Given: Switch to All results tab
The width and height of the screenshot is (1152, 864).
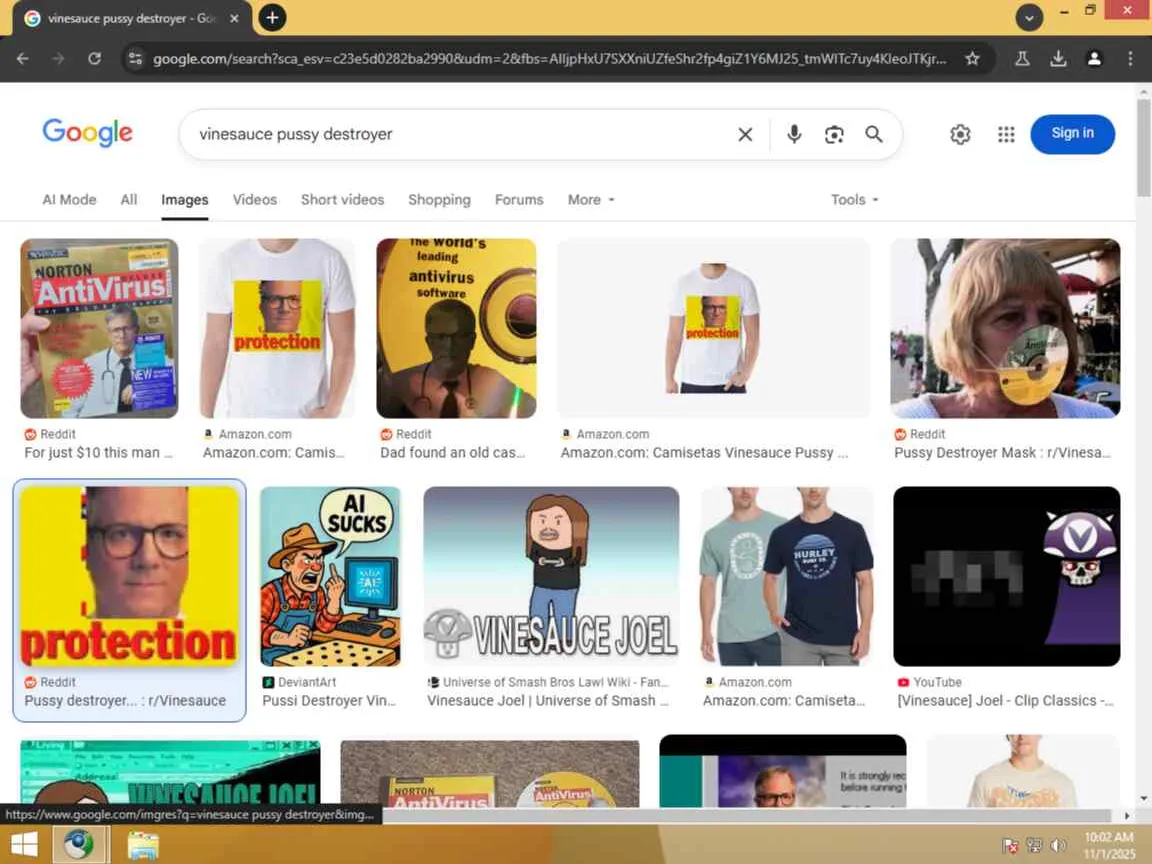Looking at the screenshot, I should point(129,200).
